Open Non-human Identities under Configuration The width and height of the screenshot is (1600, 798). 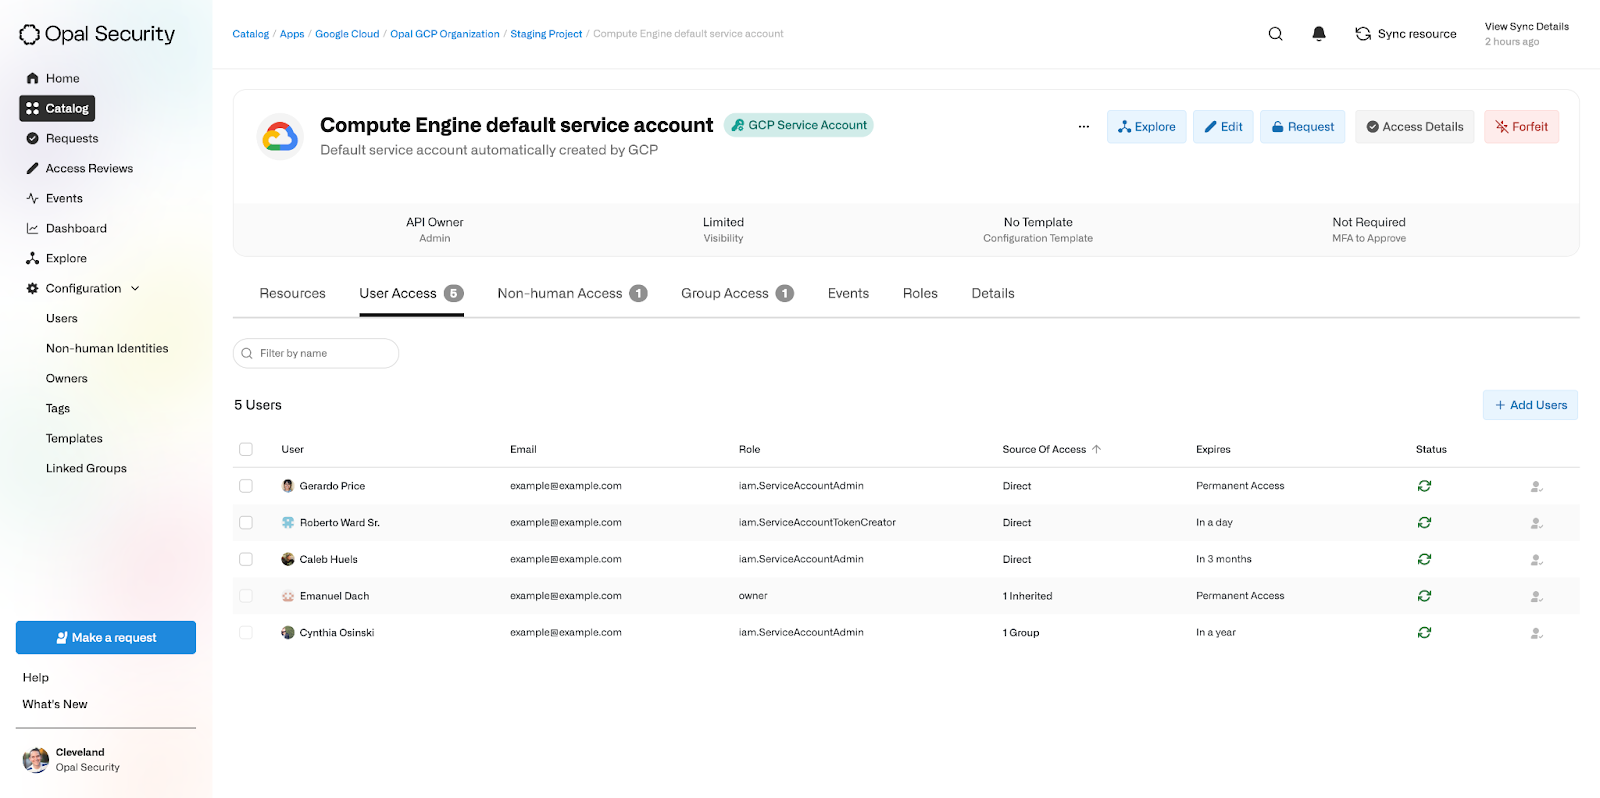tap(107, 348)
